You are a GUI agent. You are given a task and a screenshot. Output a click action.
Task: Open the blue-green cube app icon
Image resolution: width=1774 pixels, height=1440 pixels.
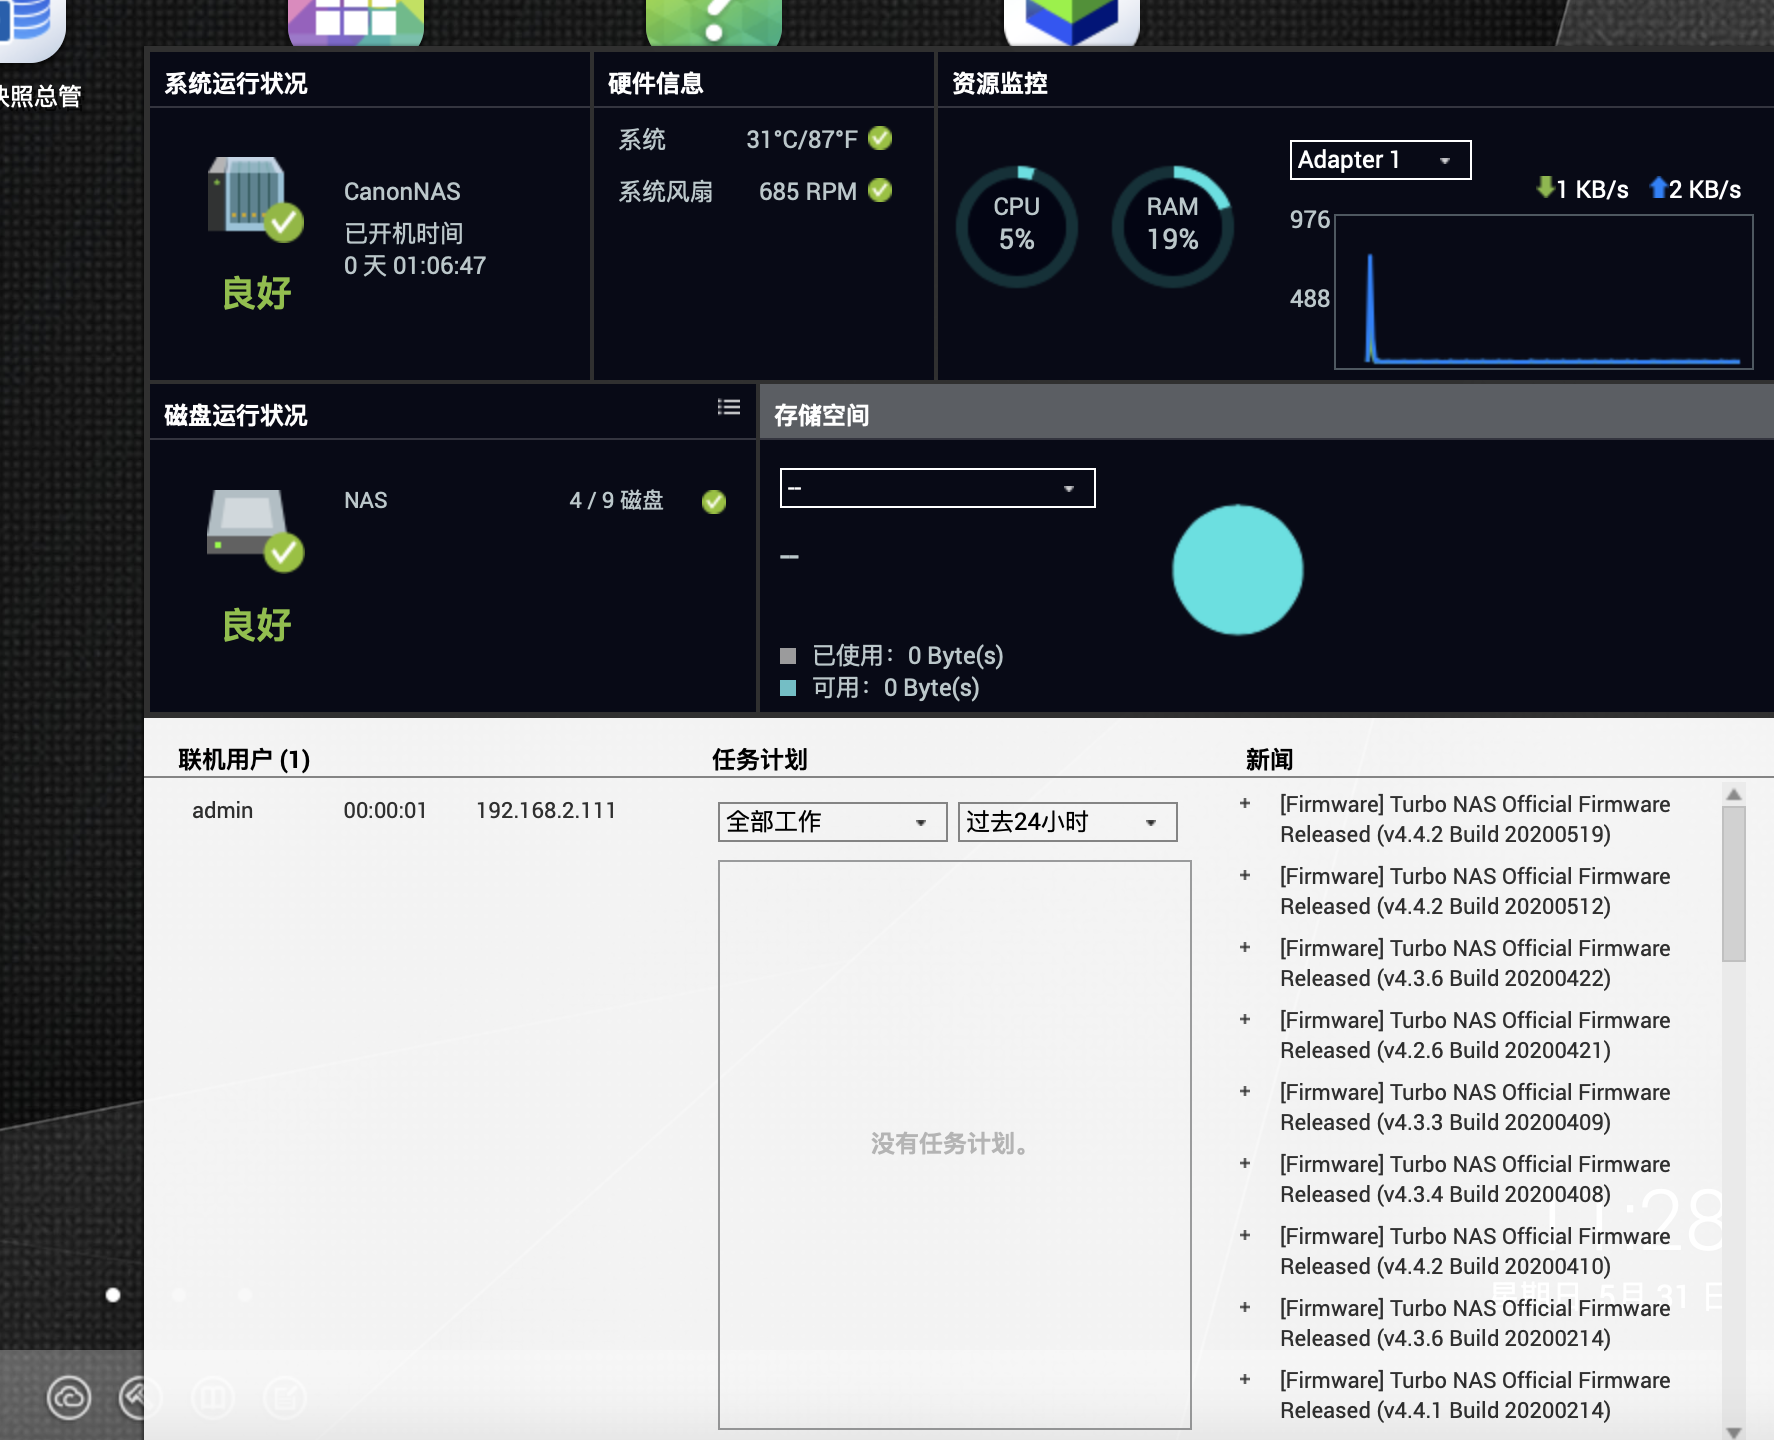pyautogui.click(x=1071, y=20)
